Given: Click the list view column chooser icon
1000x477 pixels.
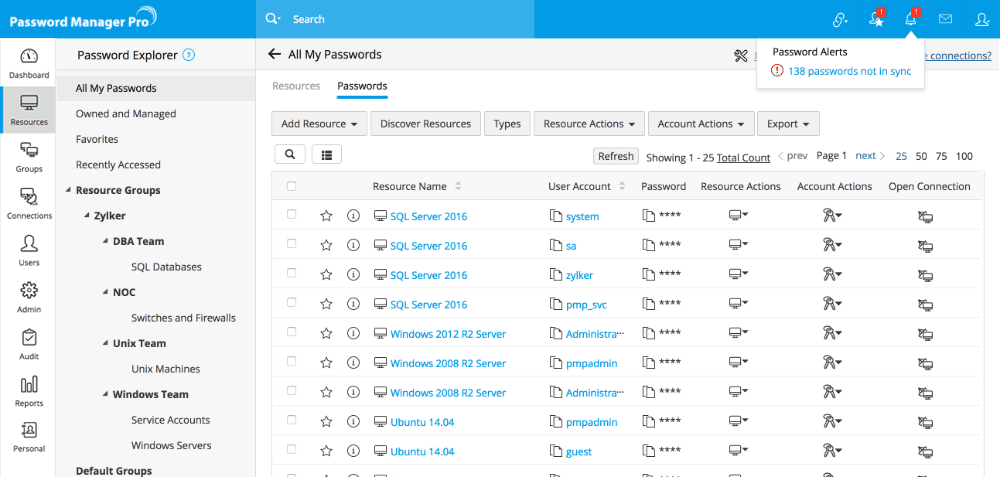Looking at the screenshot, I should (327, 154).
